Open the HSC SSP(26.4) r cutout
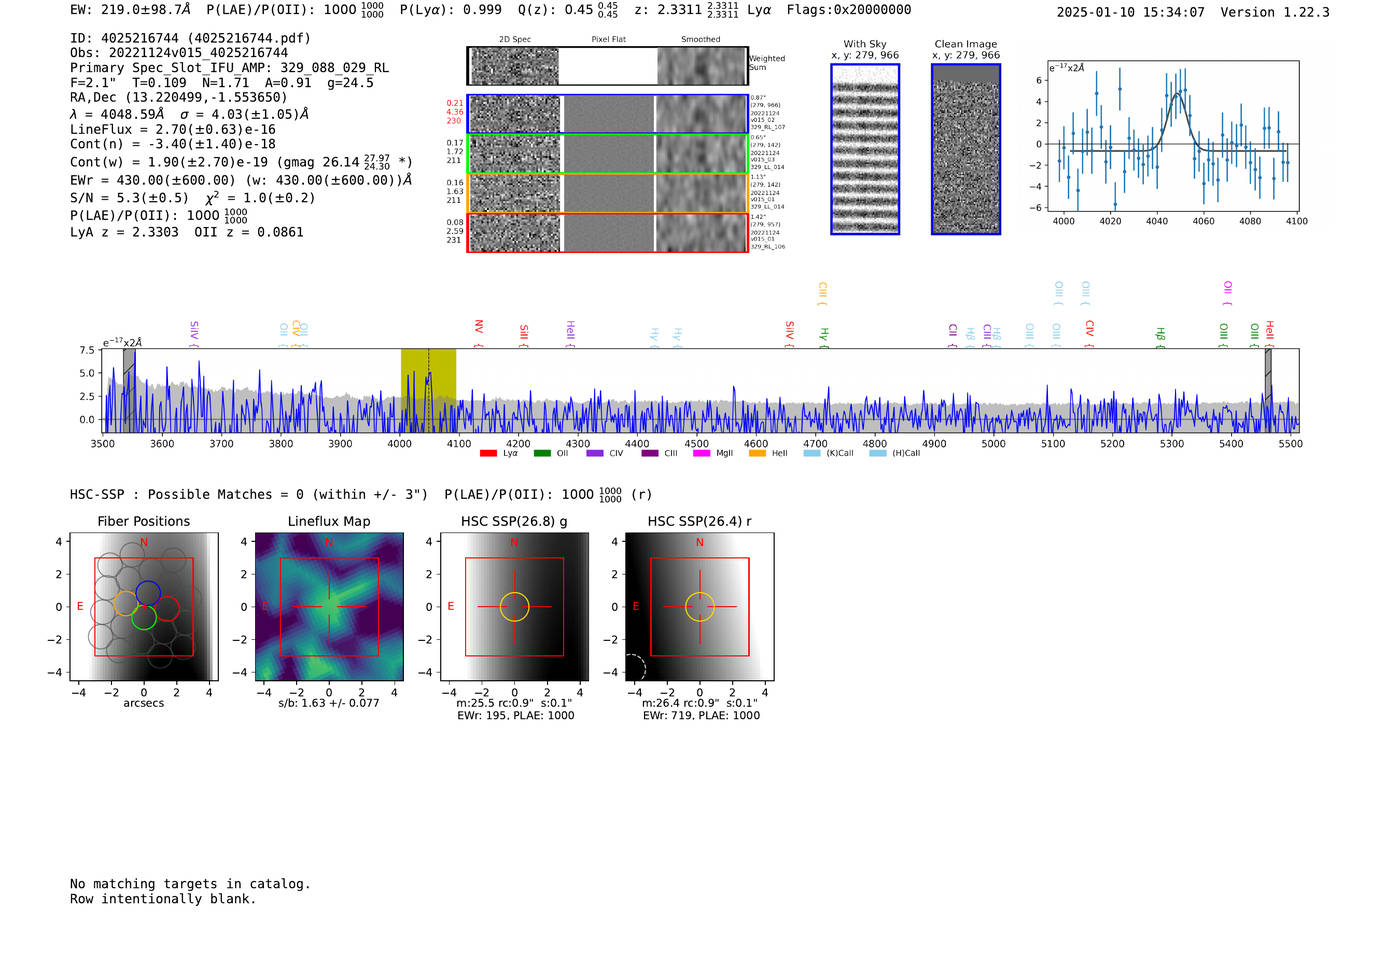 [699, 607]
